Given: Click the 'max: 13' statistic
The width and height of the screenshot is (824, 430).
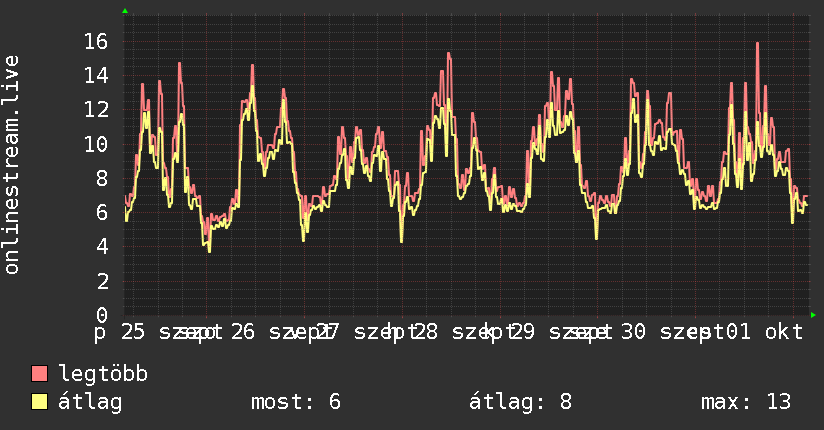Looking at the screenshot, I should (x=746, y=402).
